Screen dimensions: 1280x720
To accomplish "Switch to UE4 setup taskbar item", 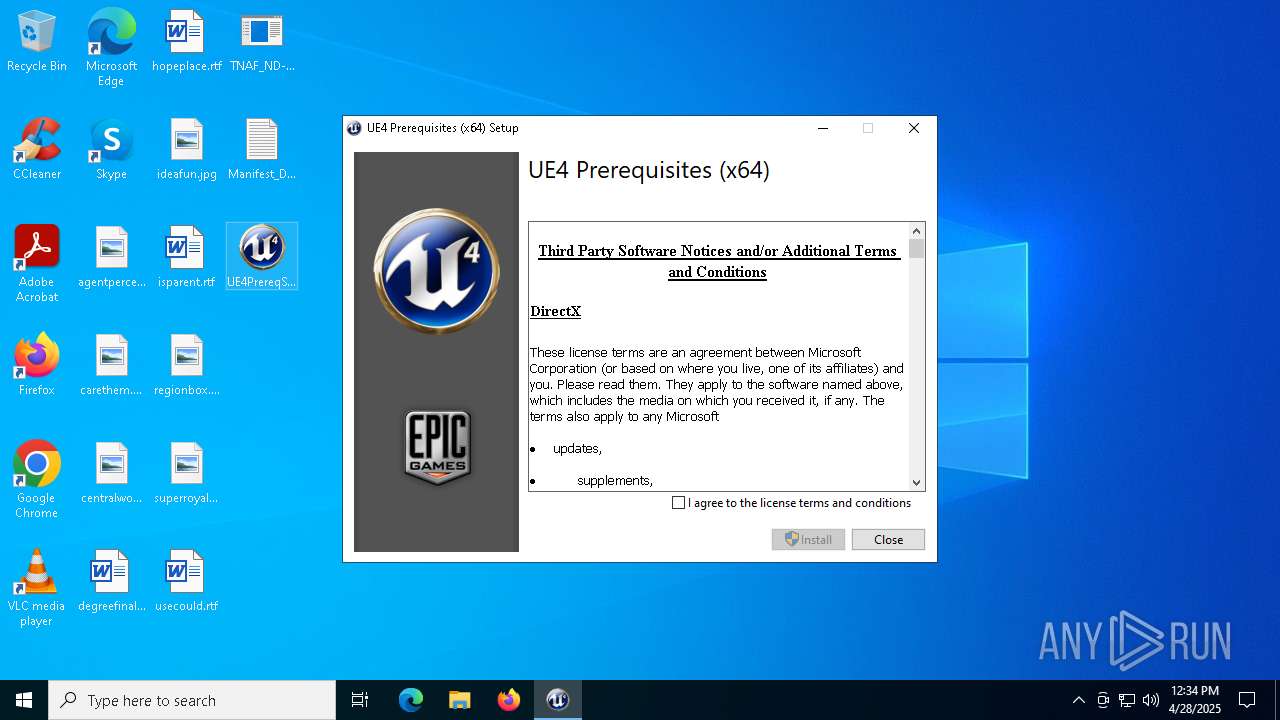I will coord(557,700).
